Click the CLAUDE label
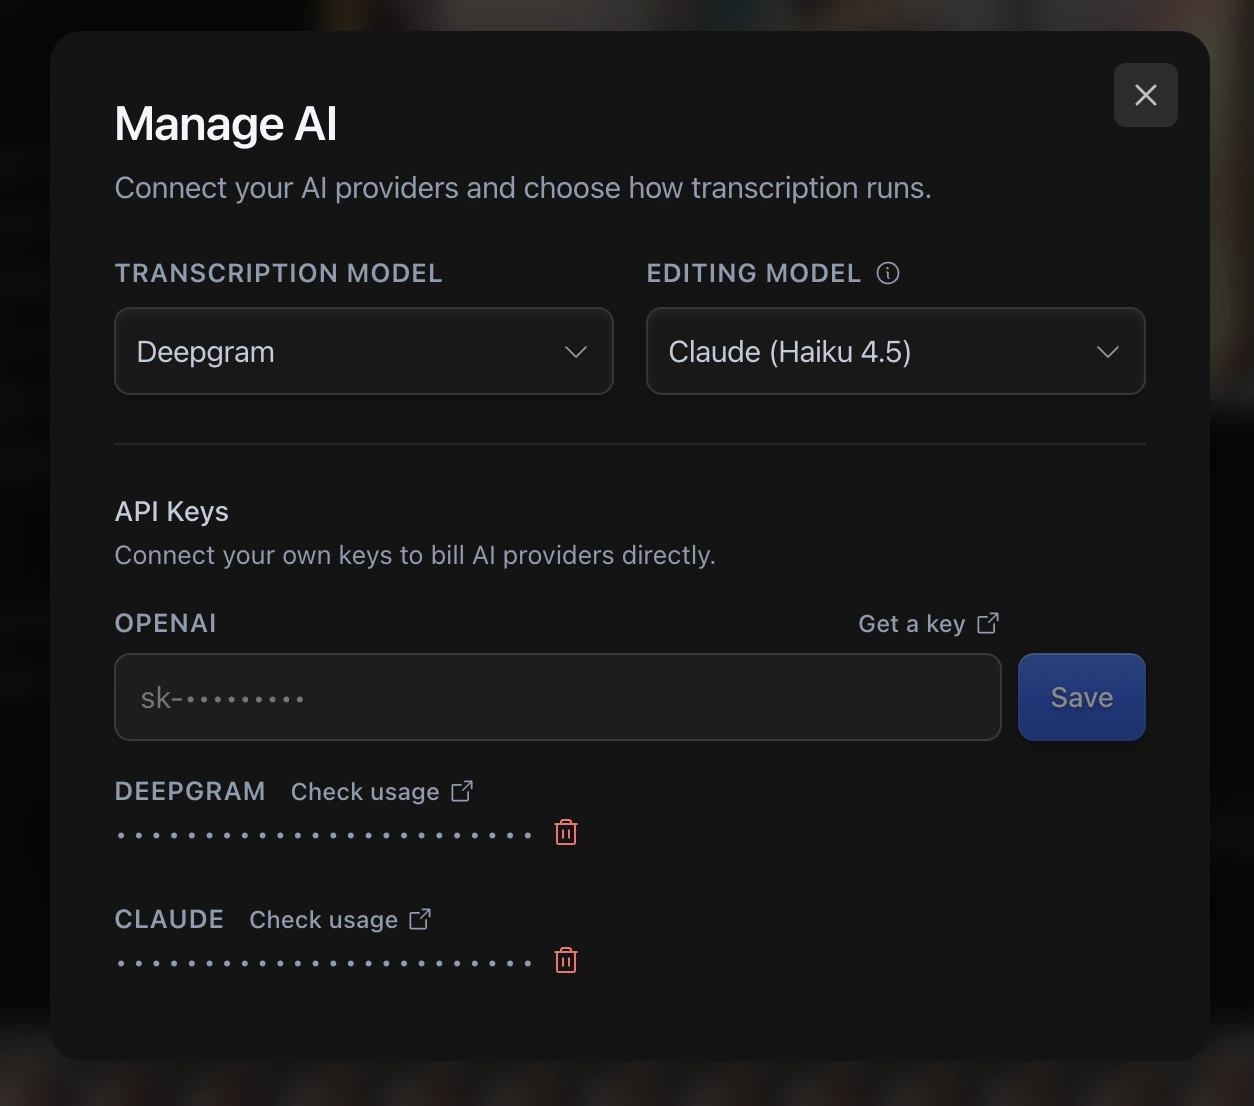 (x=169, y=919)
